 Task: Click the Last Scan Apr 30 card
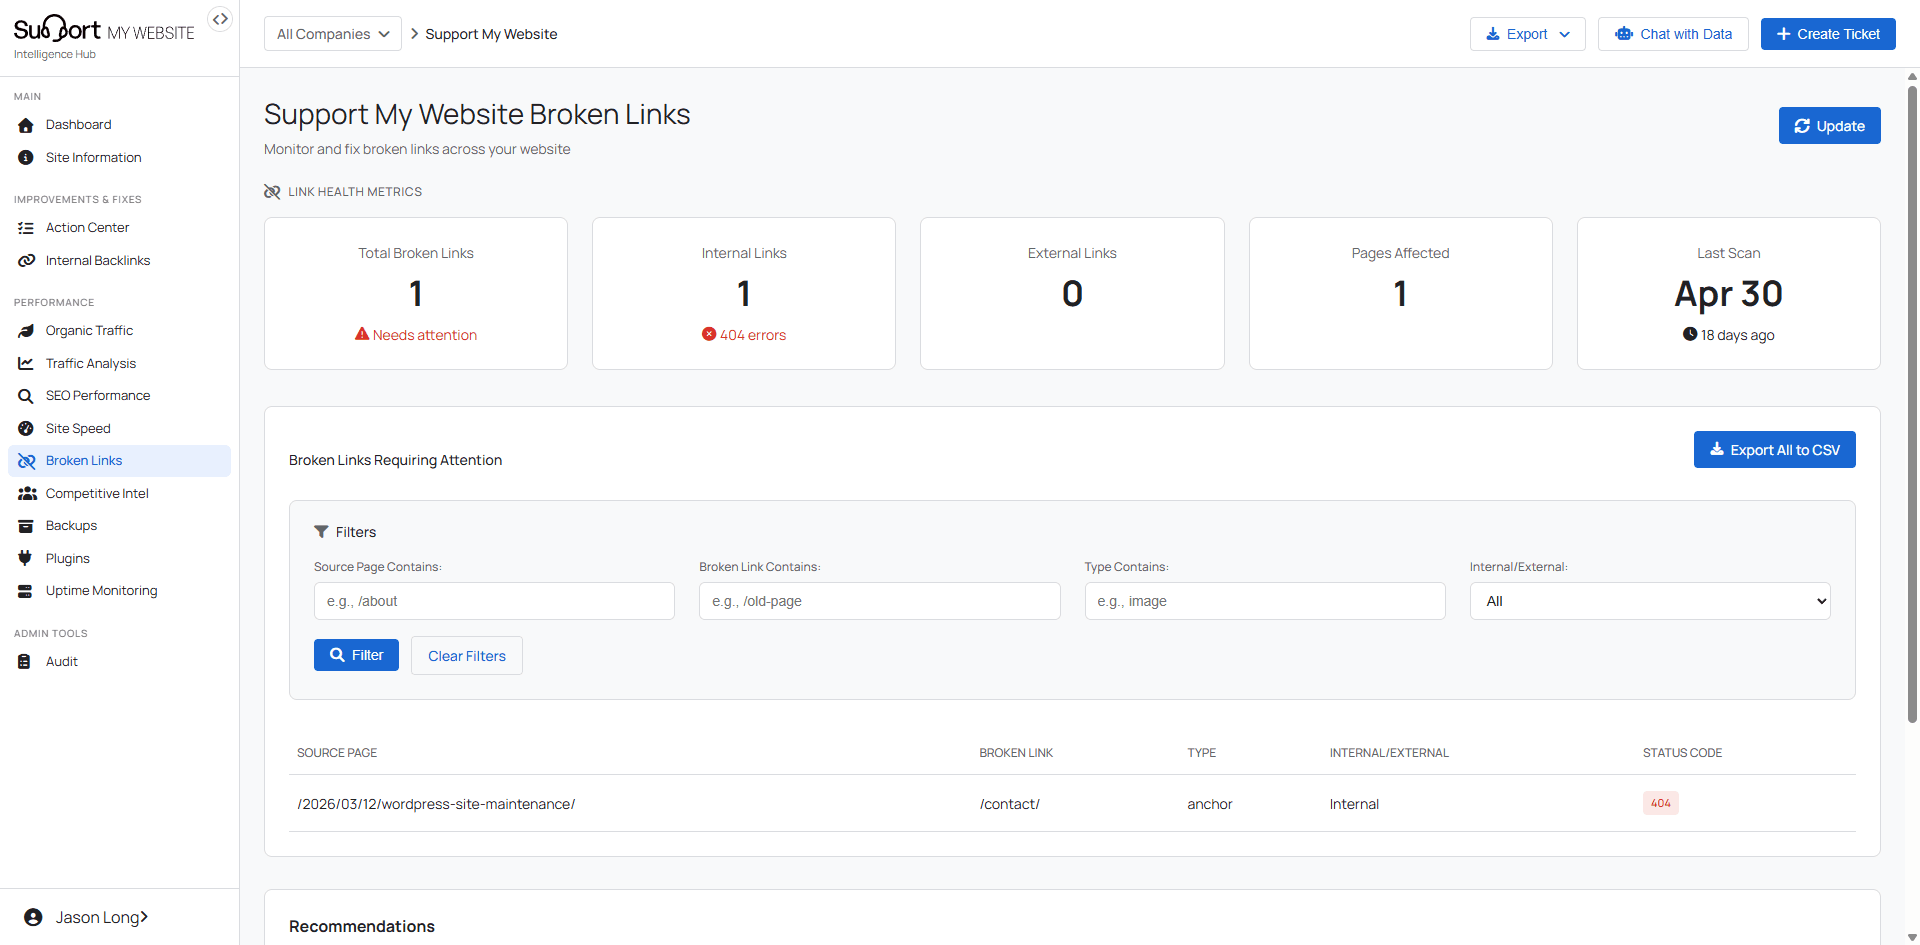1728,293
